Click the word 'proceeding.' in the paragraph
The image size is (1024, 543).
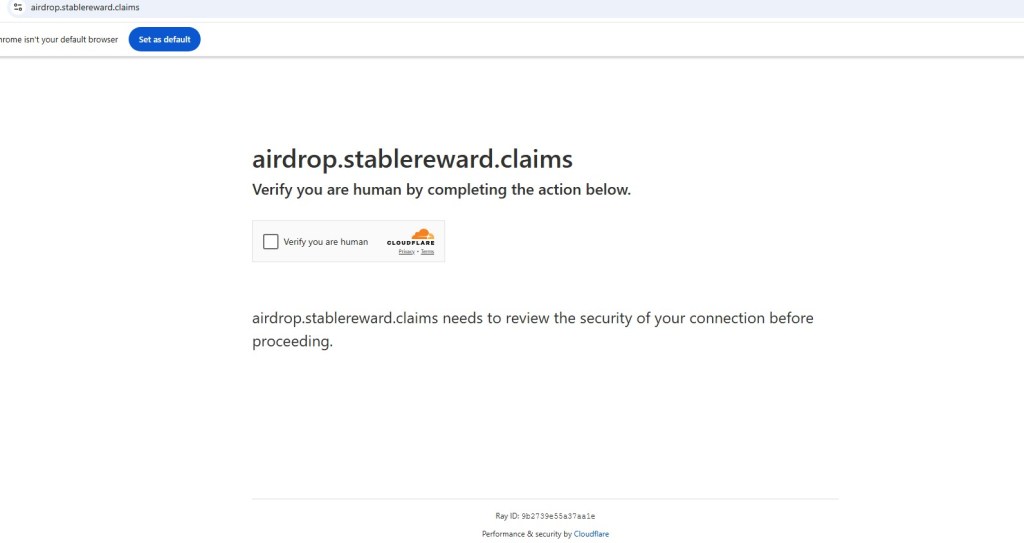[292, 342]
